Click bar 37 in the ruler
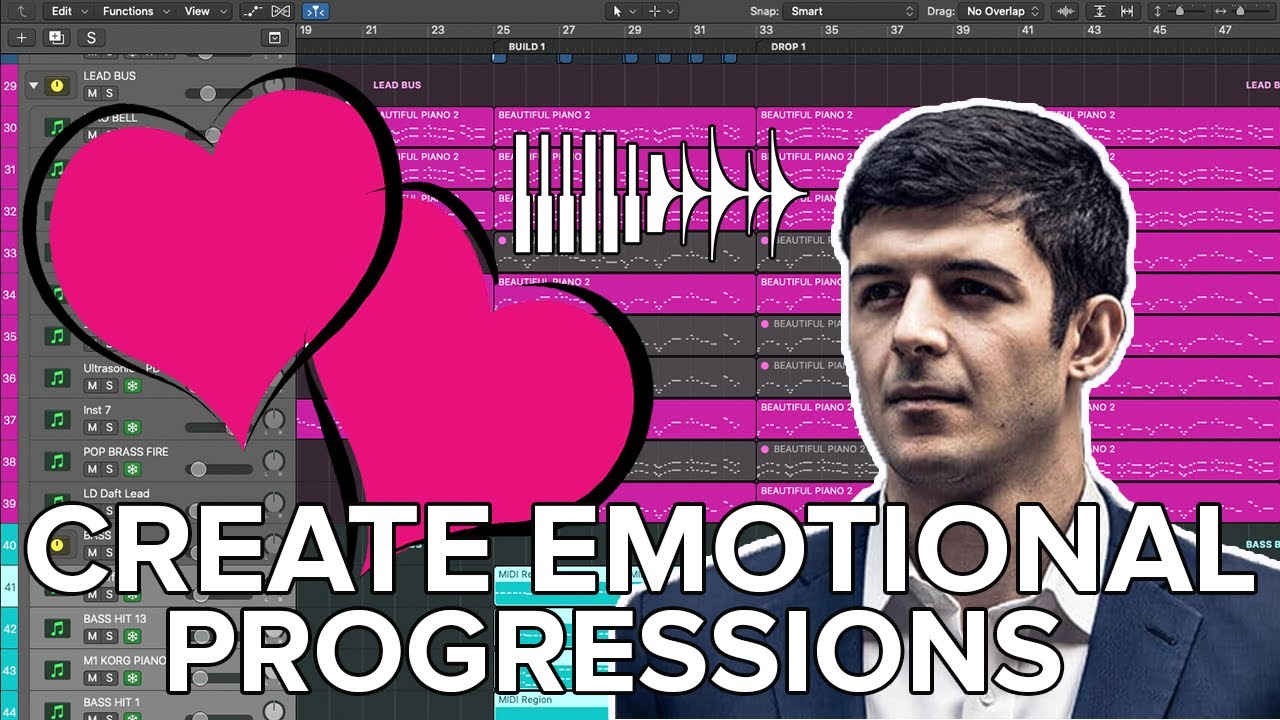 tap(897, 31)
